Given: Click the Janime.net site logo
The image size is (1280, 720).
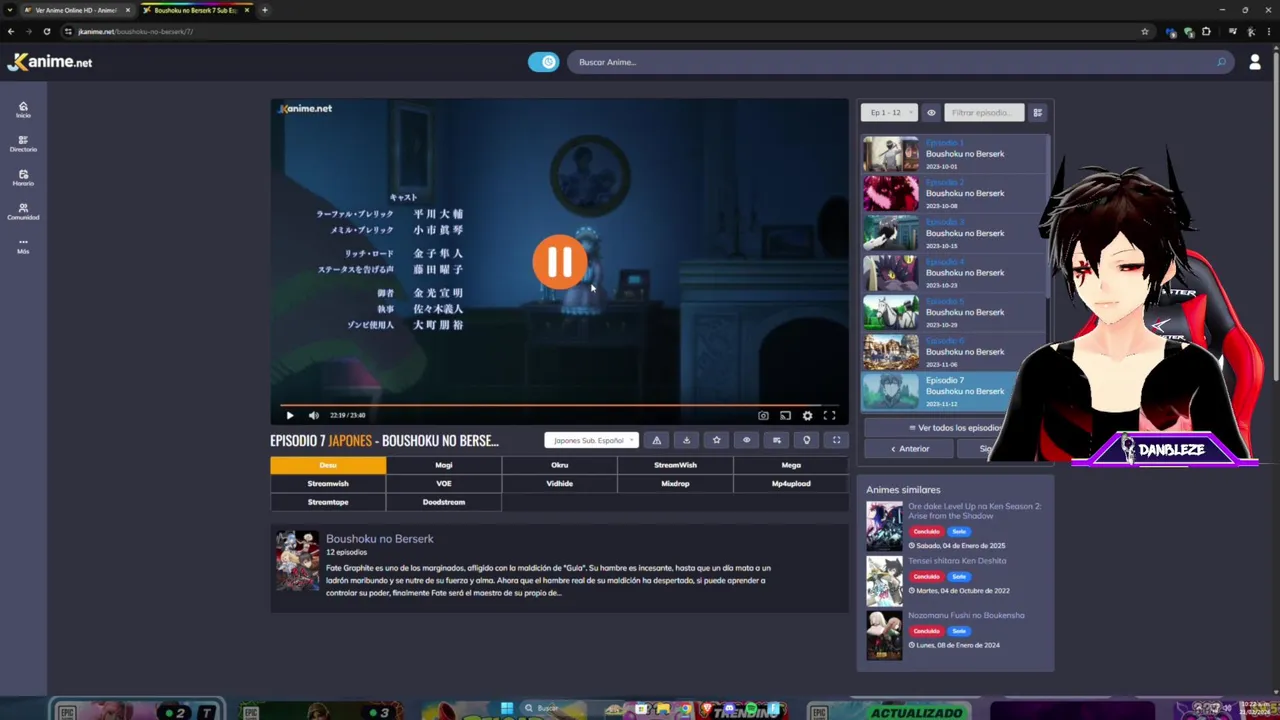Looking at the screenshot, I should point(50,62).
